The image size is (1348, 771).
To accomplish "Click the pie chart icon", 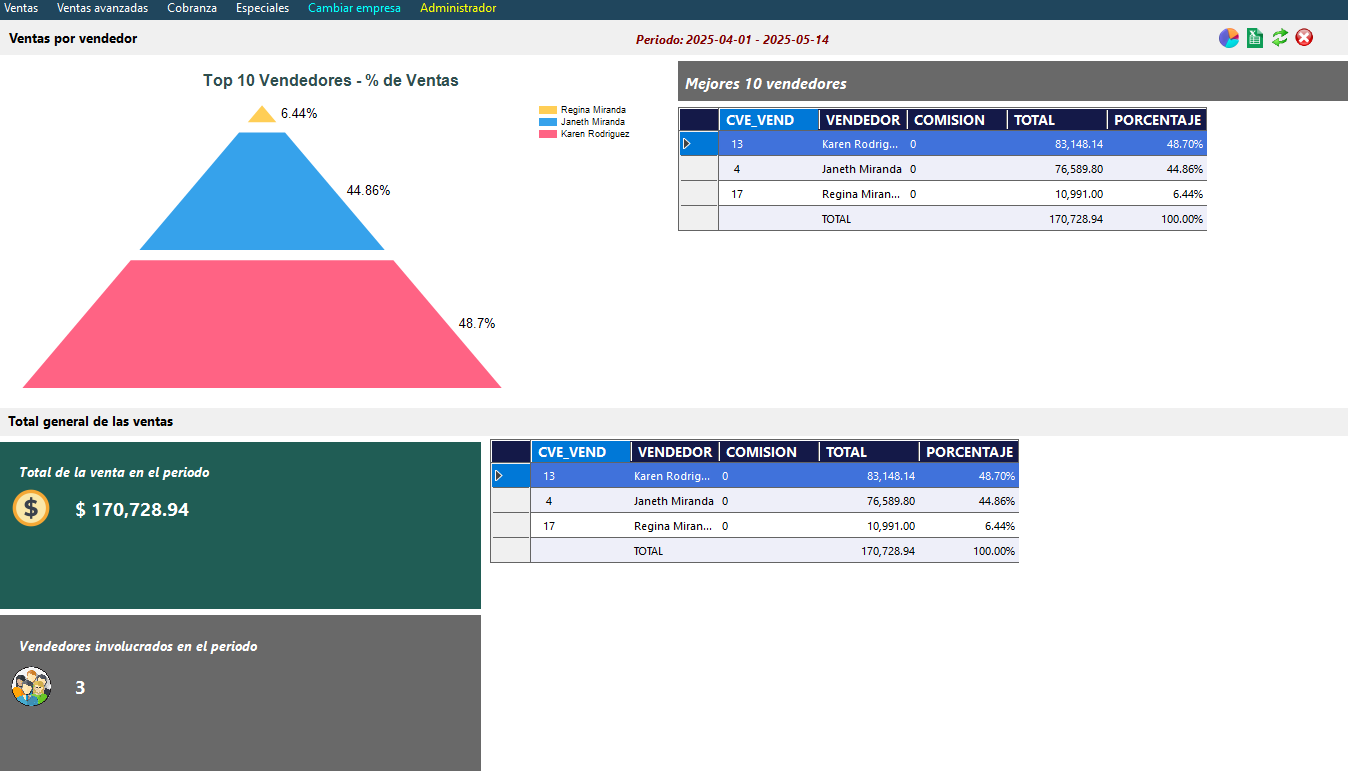I will (x=1228, y=38).
